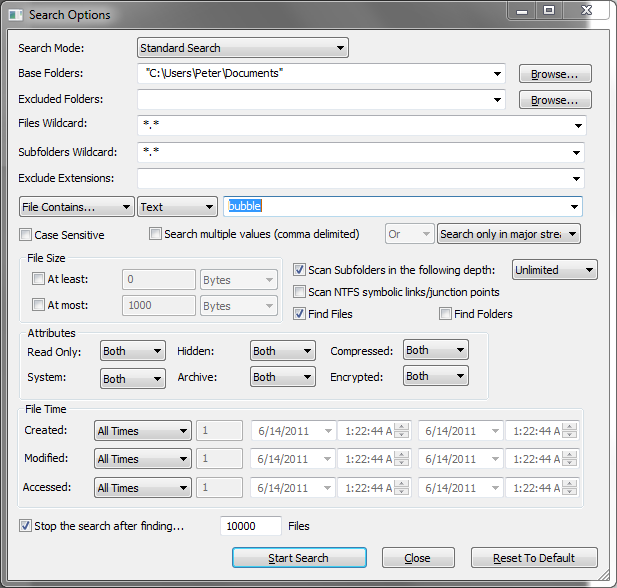617x588 pixels.
Task: Browse for Base Folders
Action: (x=555, y=74)
